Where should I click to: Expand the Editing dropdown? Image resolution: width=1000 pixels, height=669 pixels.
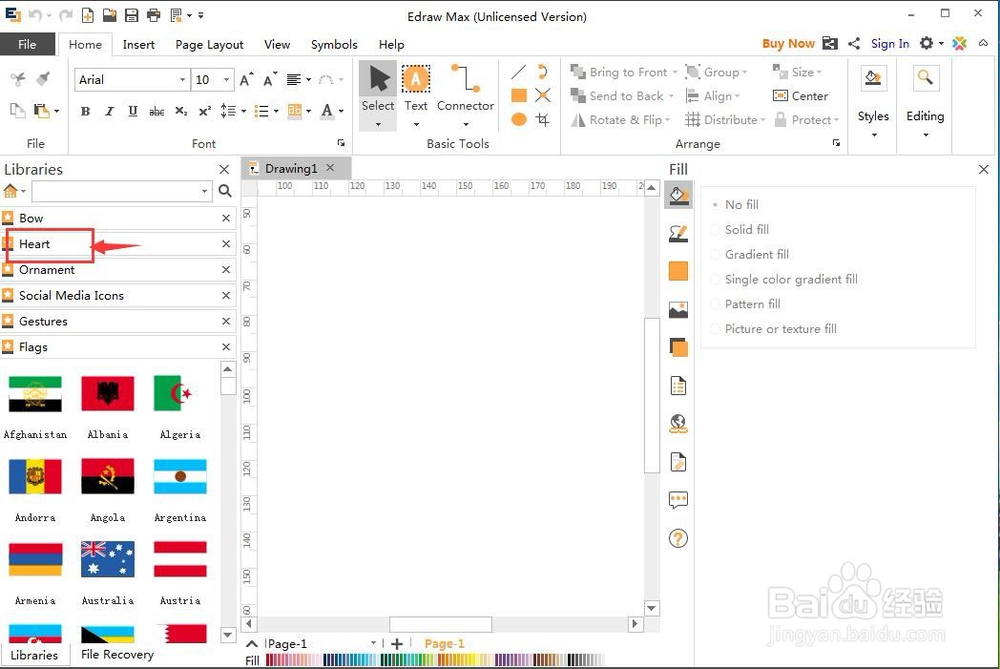click(x=925, y=135)
